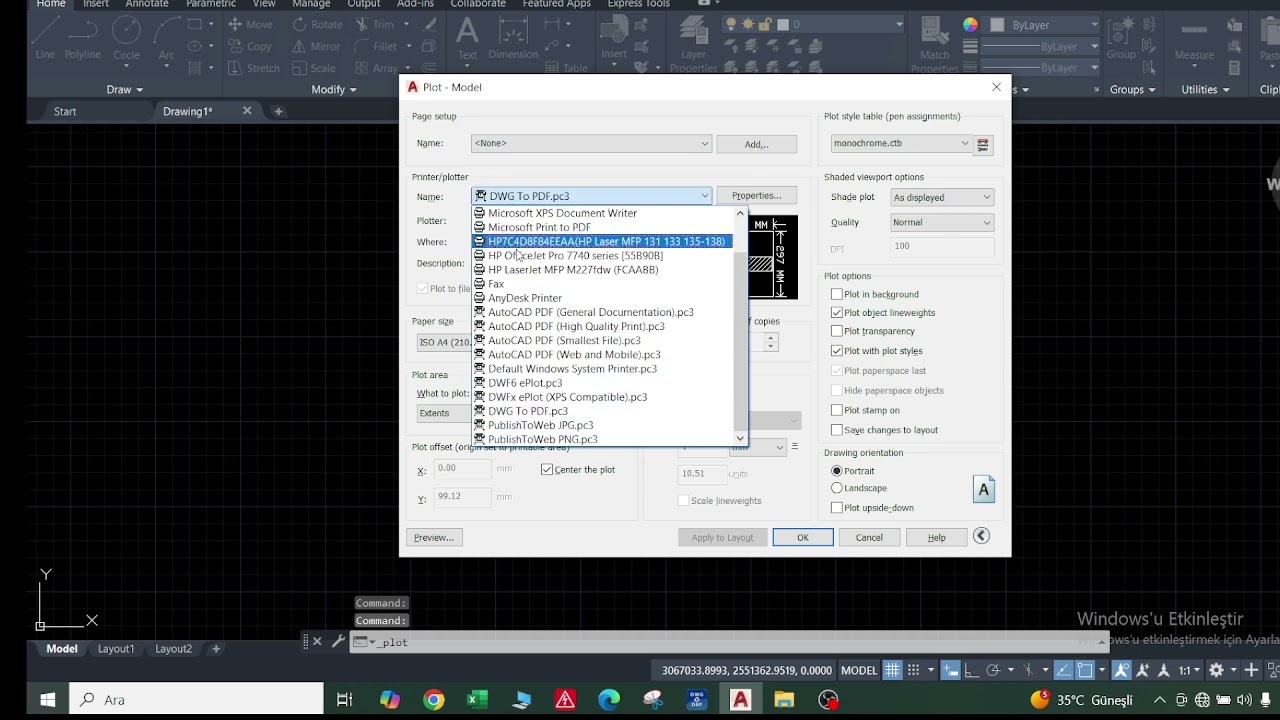The image size is (1280, 720).
Task: Click the Preview... button
Action: 434,538
